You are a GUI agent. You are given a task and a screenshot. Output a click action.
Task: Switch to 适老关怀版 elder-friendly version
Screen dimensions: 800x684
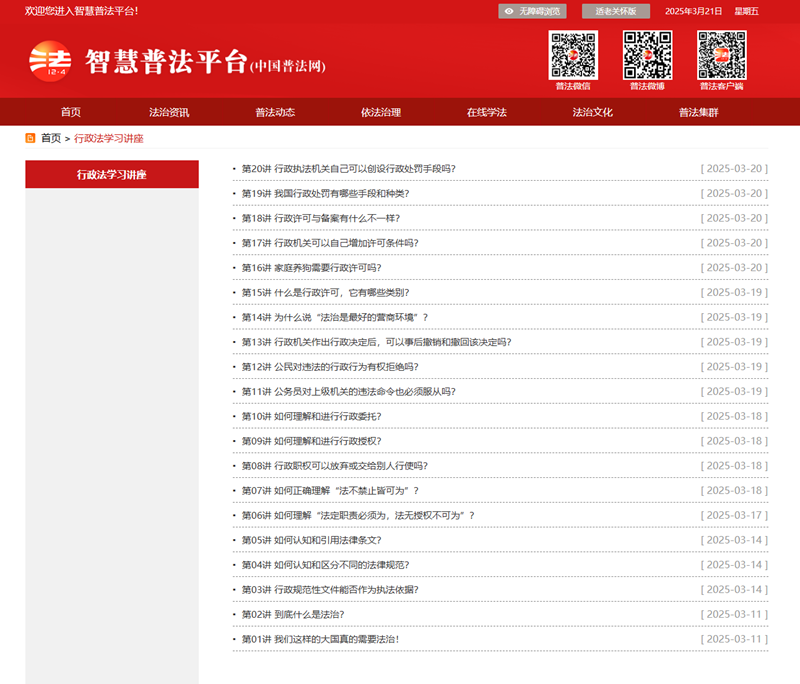(x=615, y=11)
